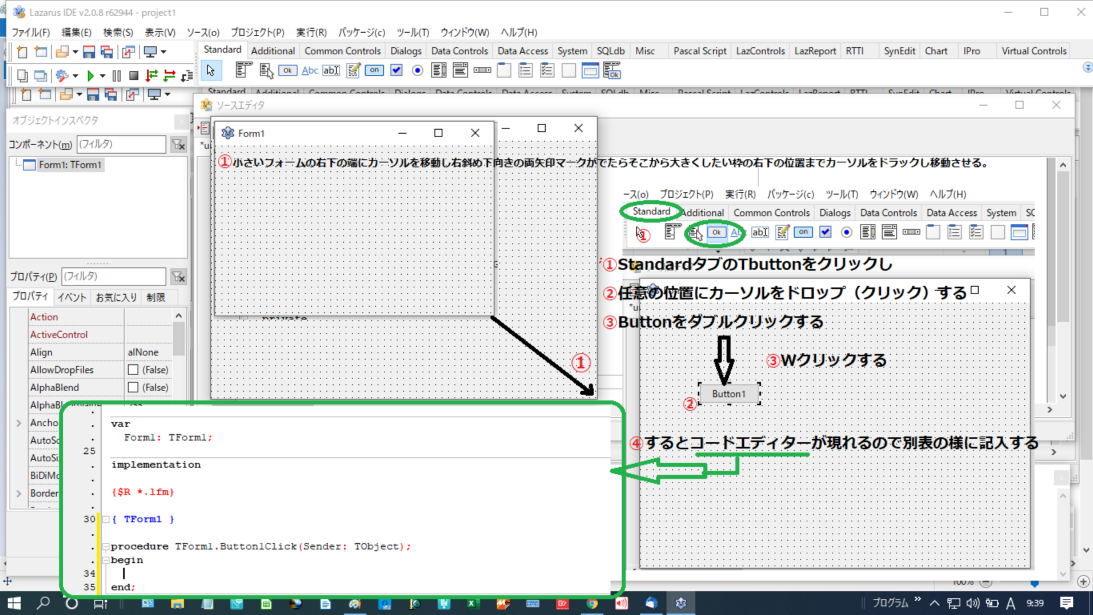Open the ファイル(F) menu

pos(31,33)
